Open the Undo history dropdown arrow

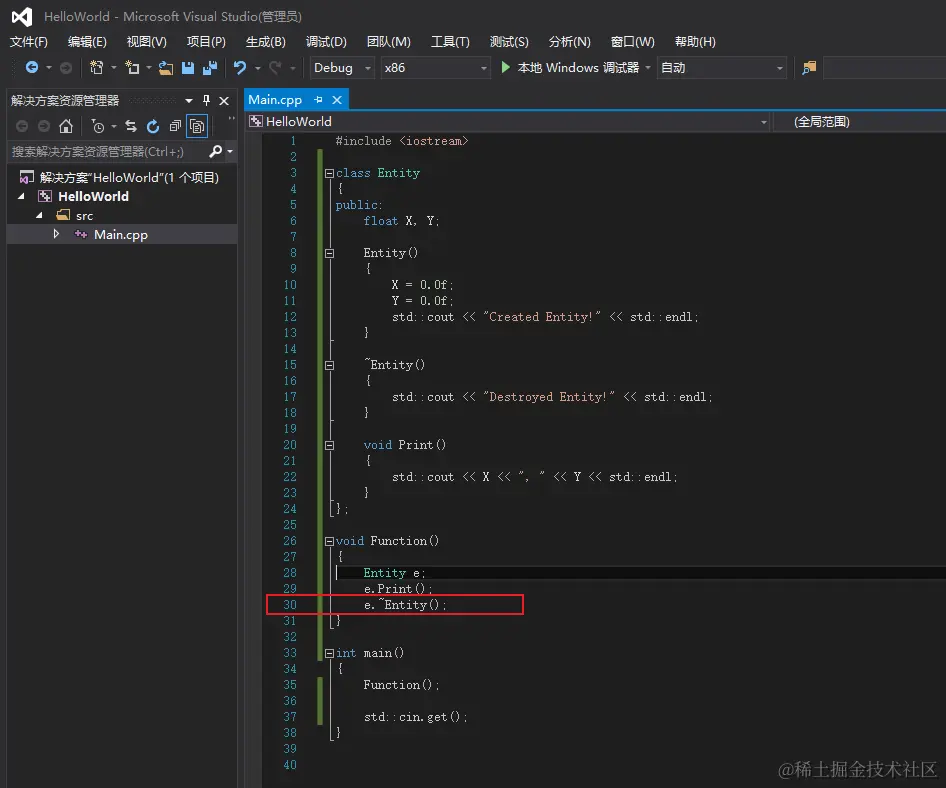click(258, 68)
